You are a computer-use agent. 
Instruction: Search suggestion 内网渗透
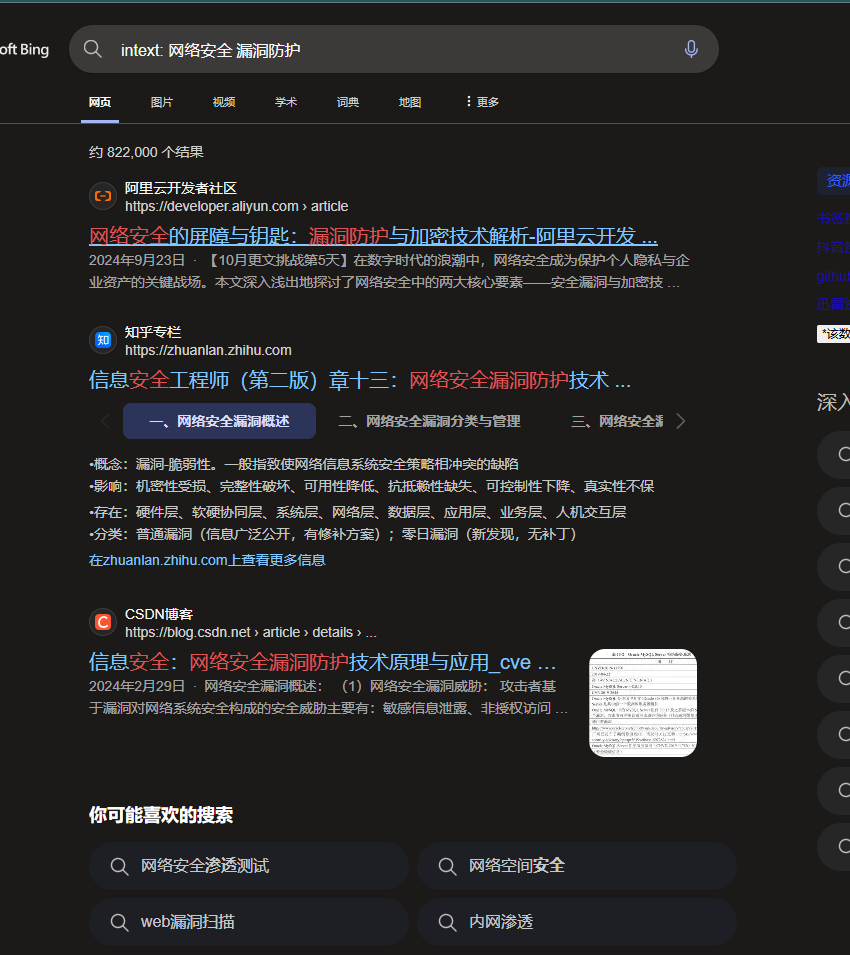577,922
